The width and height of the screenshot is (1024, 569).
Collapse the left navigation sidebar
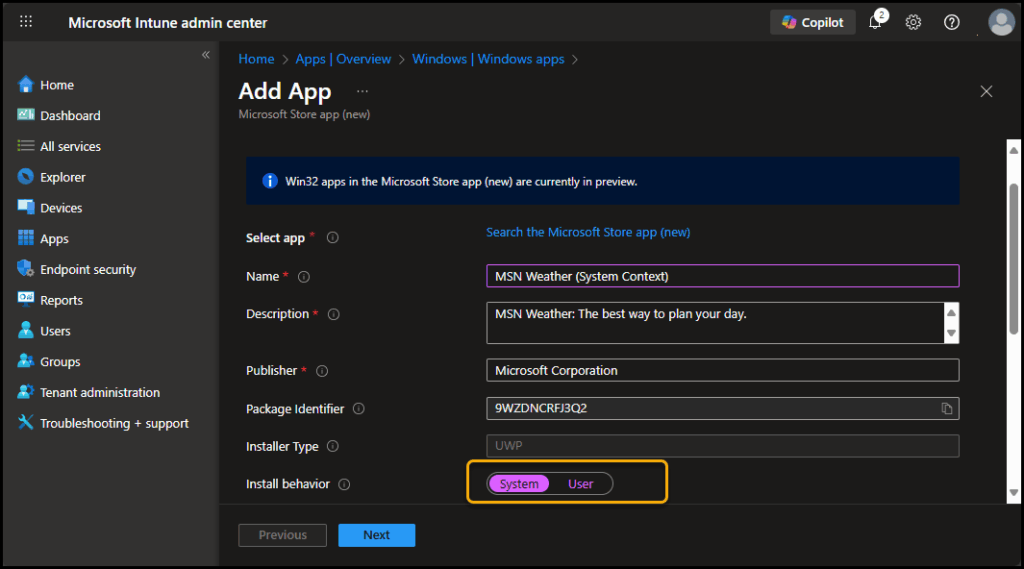coord(206,55)
